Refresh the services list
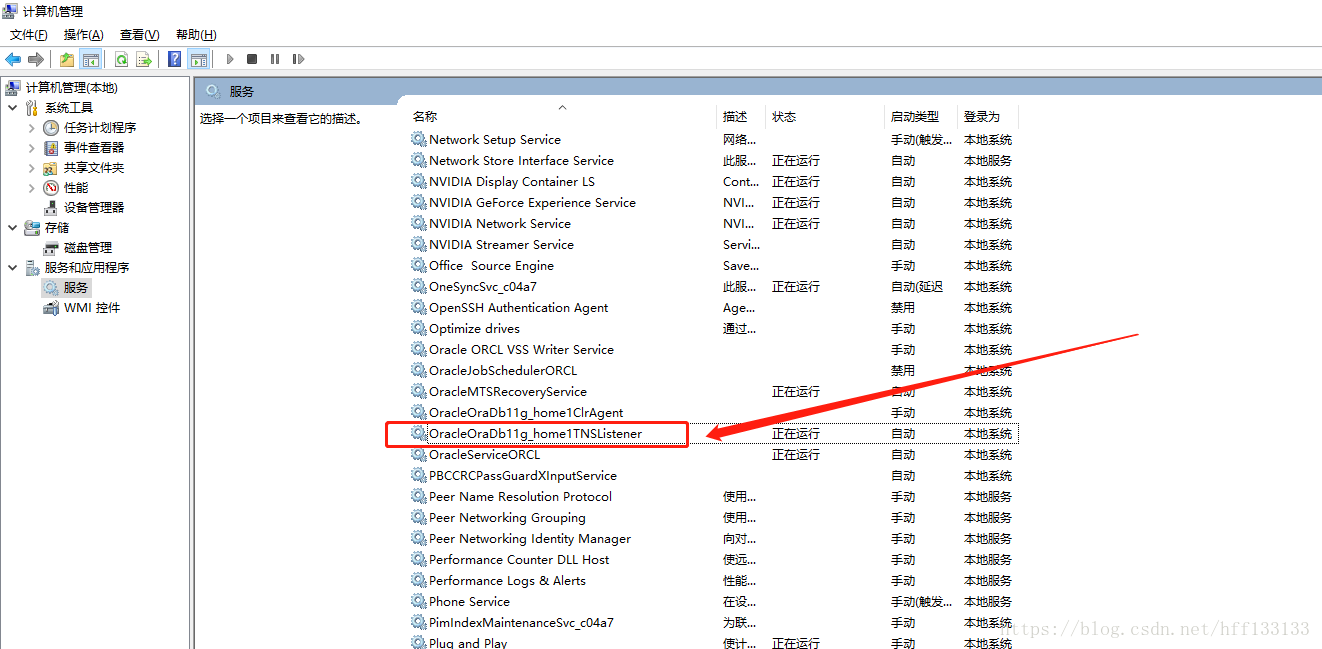 pyautogui.click(x=121, y=59)
